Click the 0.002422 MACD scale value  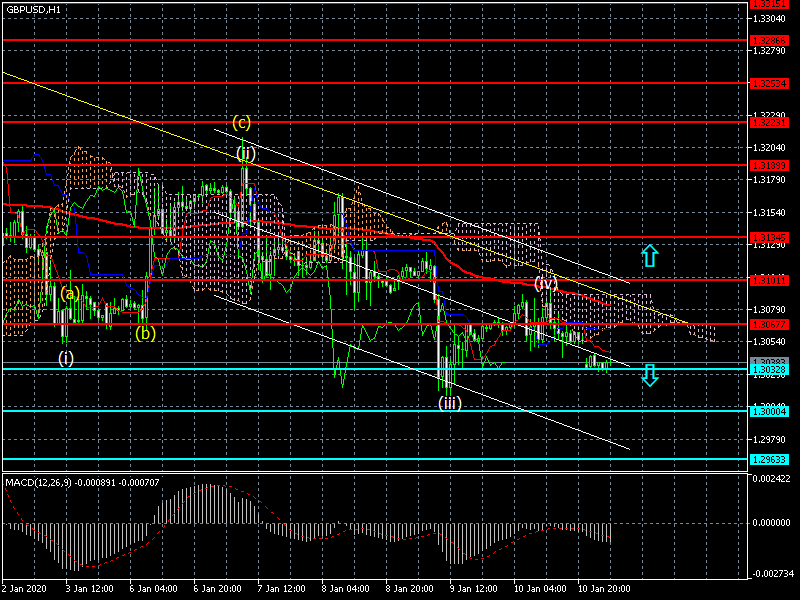click(771, 479)
